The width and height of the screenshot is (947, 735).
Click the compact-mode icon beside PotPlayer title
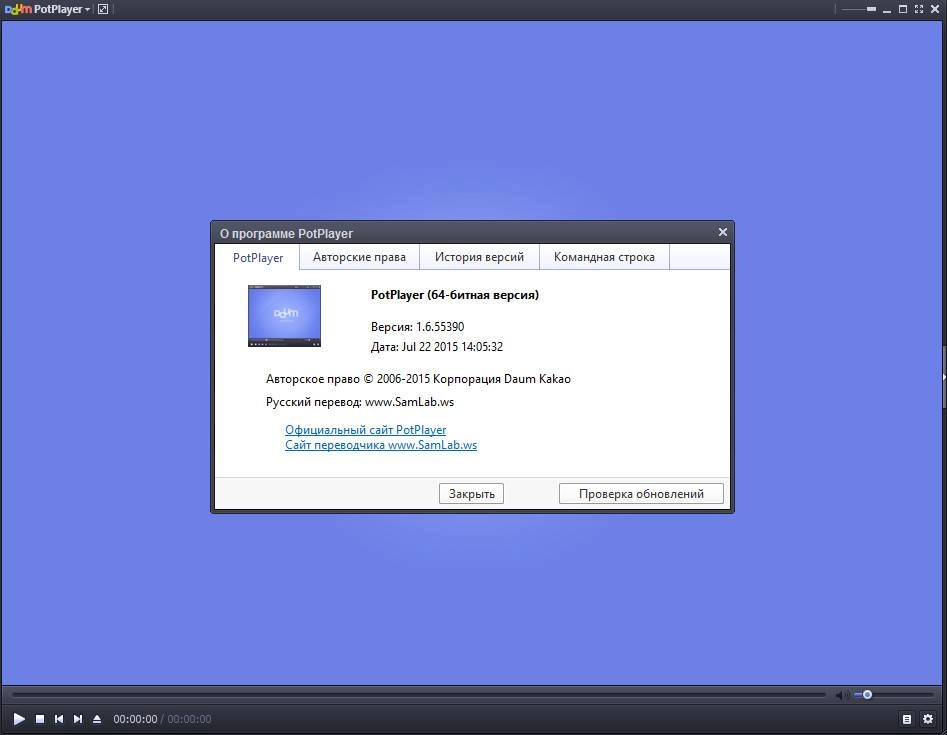click(103, 9)
